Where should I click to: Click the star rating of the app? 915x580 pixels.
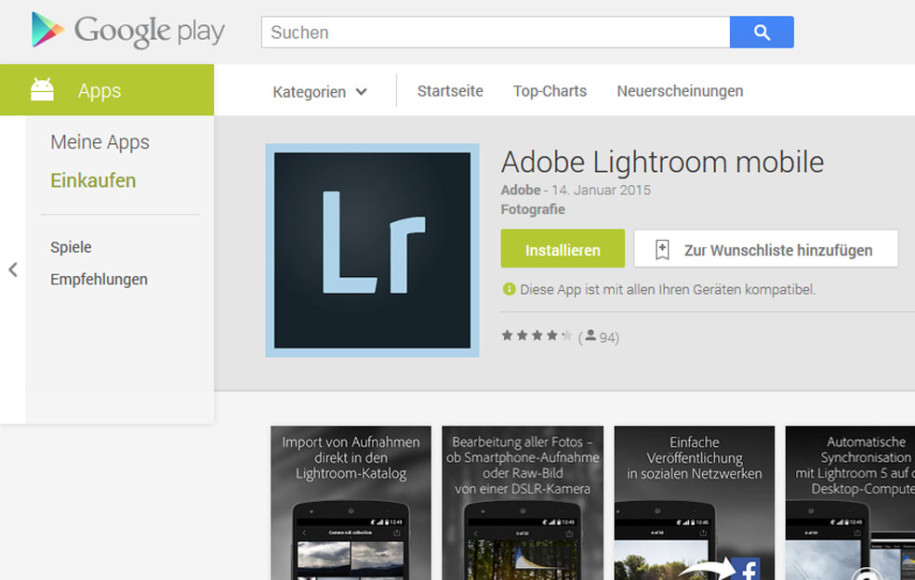[536, 336]
